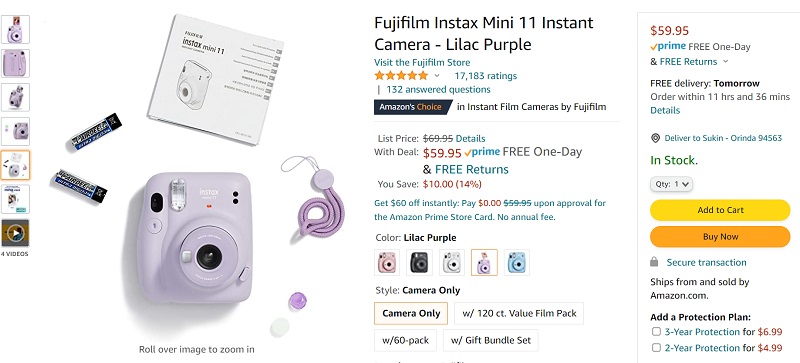Open the Visit the Fujifilm Store link
Image resolution: width=800 pixels, height=363 pixels.
tap(422, 62)
